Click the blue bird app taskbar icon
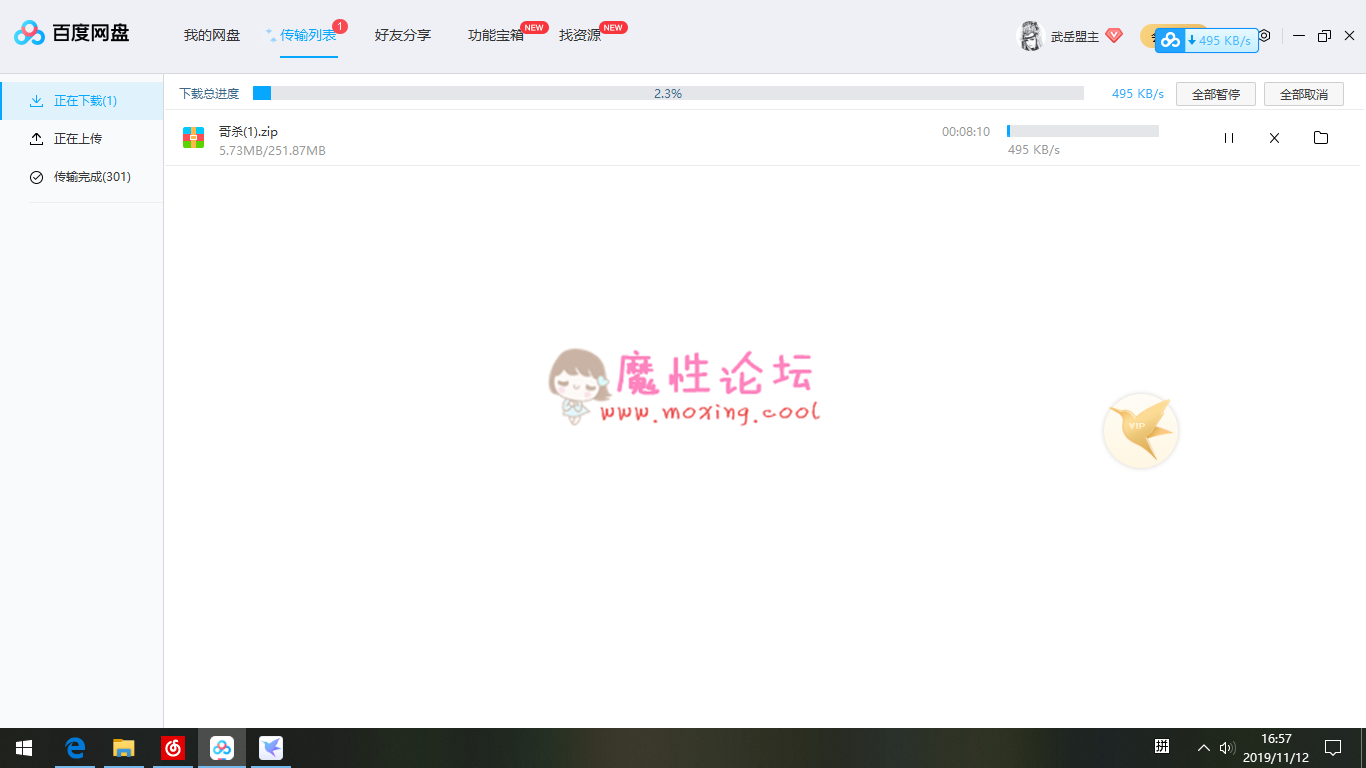 tap(271, 748)
